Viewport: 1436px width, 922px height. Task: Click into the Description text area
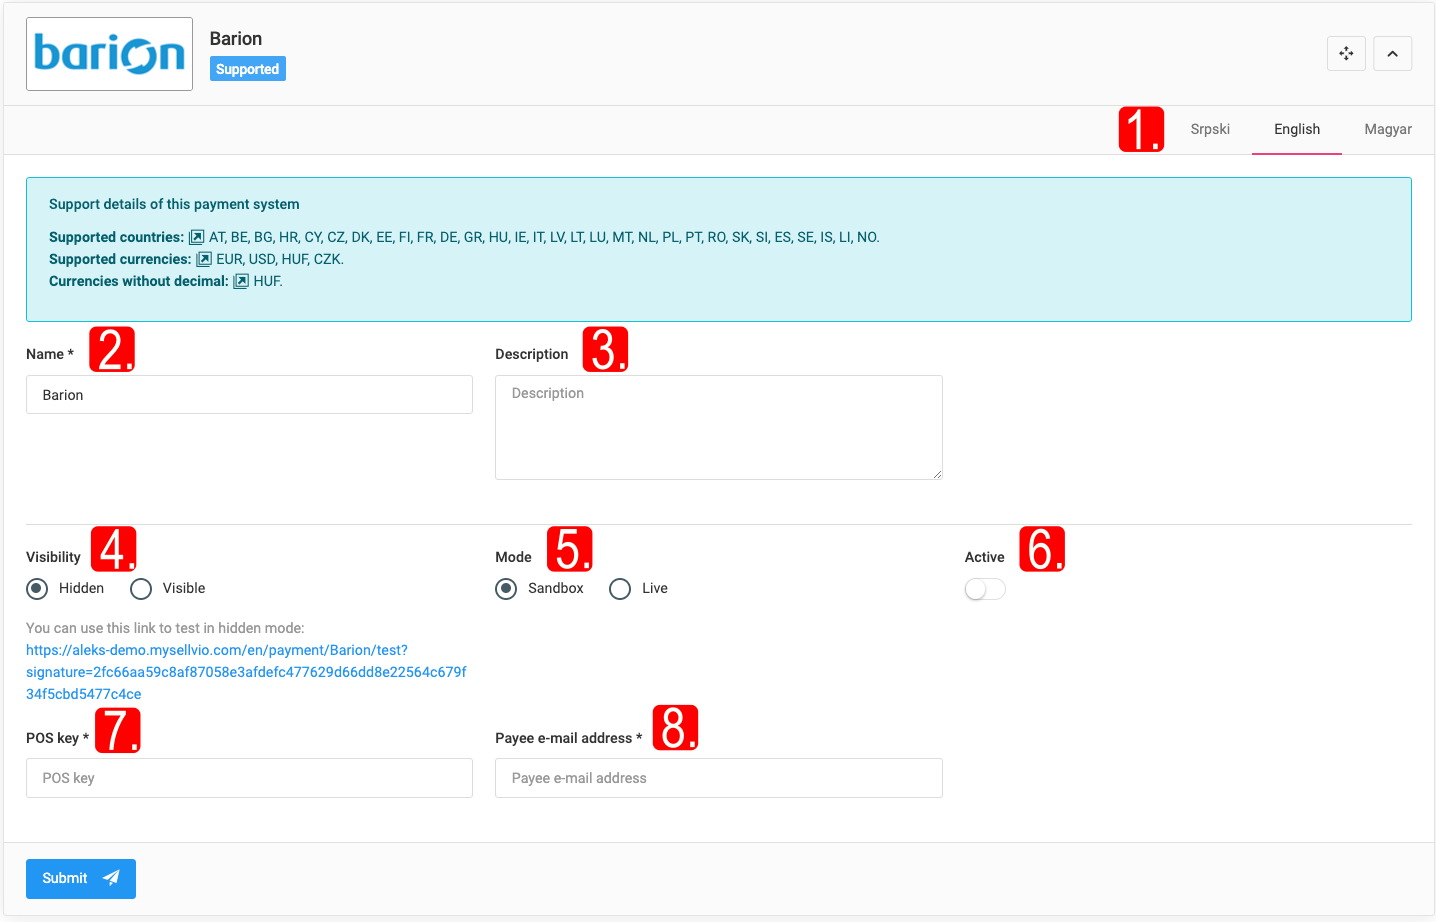click(x=718, y=427)
